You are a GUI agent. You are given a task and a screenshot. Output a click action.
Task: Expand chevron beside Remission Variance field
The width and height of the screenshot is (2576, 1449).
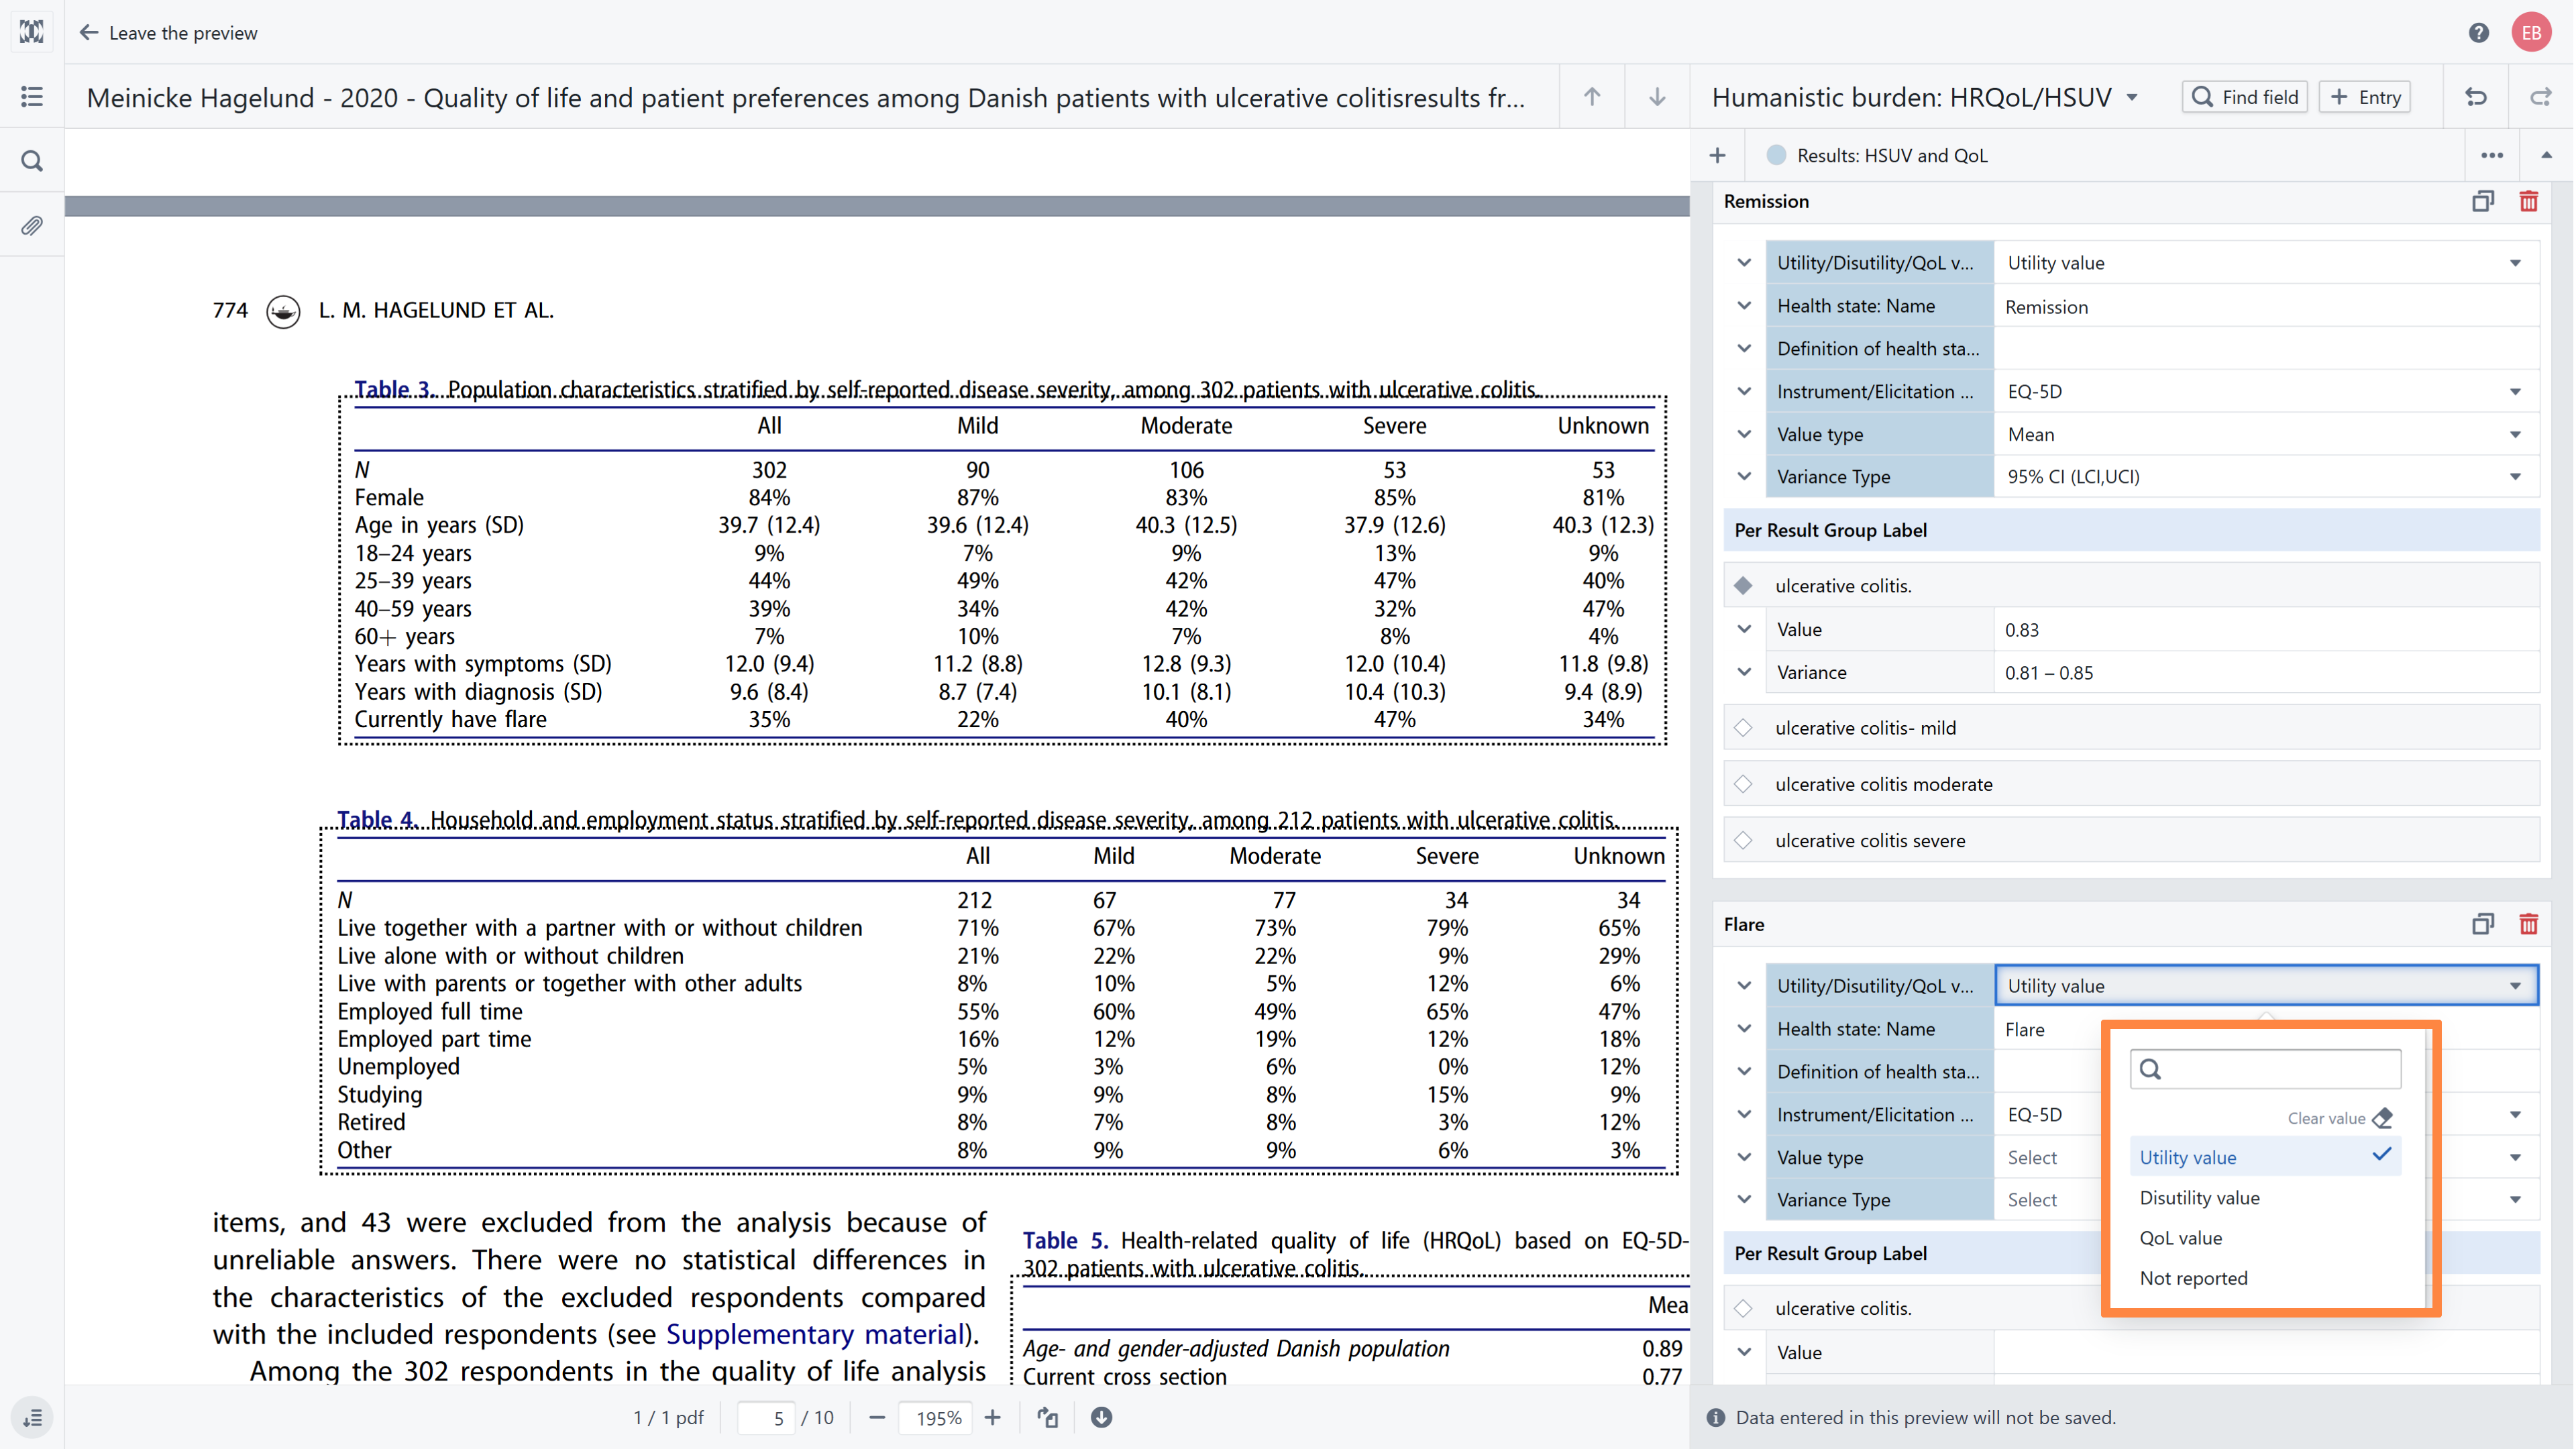coord(1744,673)
